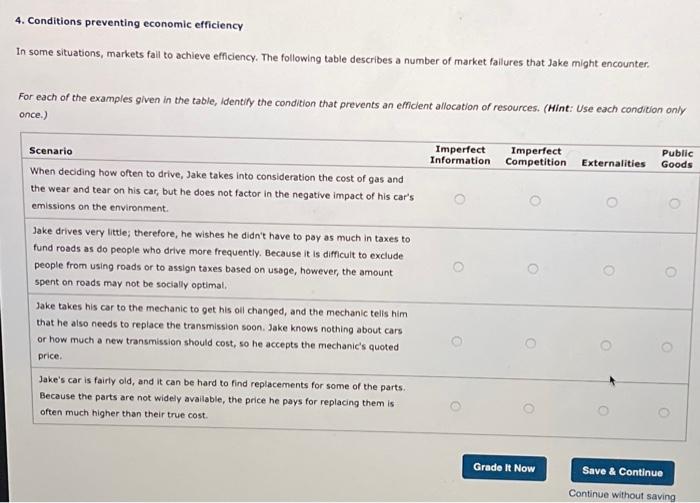Viewport: 700px width, 503px height.
Task: Select Imperfect Competition for car emissions scenario
Action: point(535,201)
